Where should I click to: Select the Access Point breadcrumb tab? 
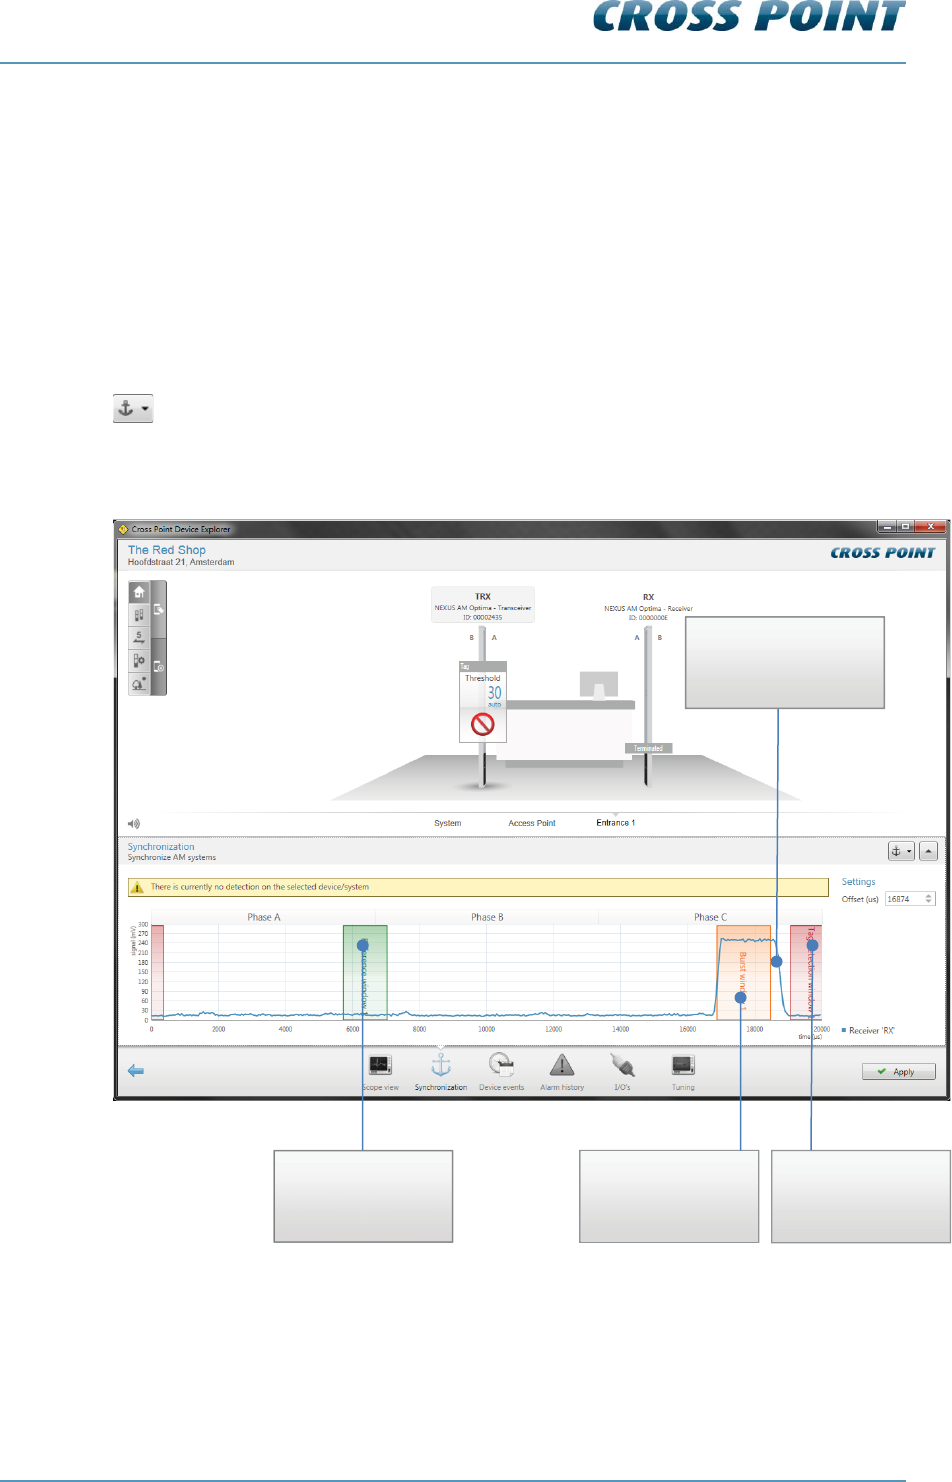tap(532, 823)
